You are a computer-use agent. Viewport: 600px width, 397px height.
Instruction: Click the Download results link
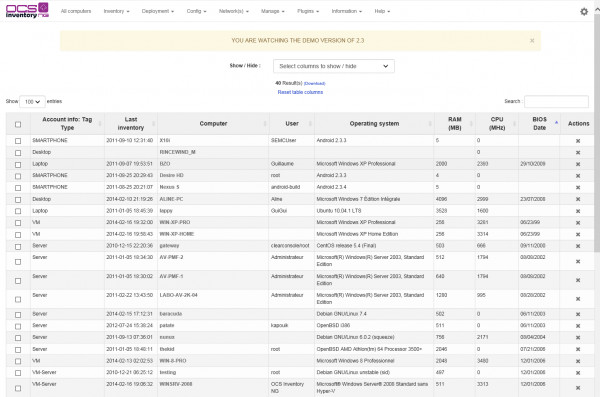coord(315,83)
